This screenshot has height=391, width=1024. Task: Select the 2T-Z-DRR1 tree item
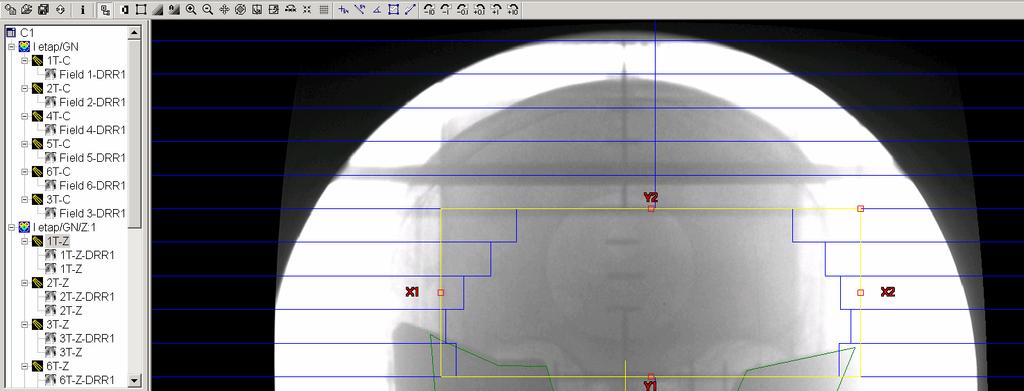tap(87, 296)
